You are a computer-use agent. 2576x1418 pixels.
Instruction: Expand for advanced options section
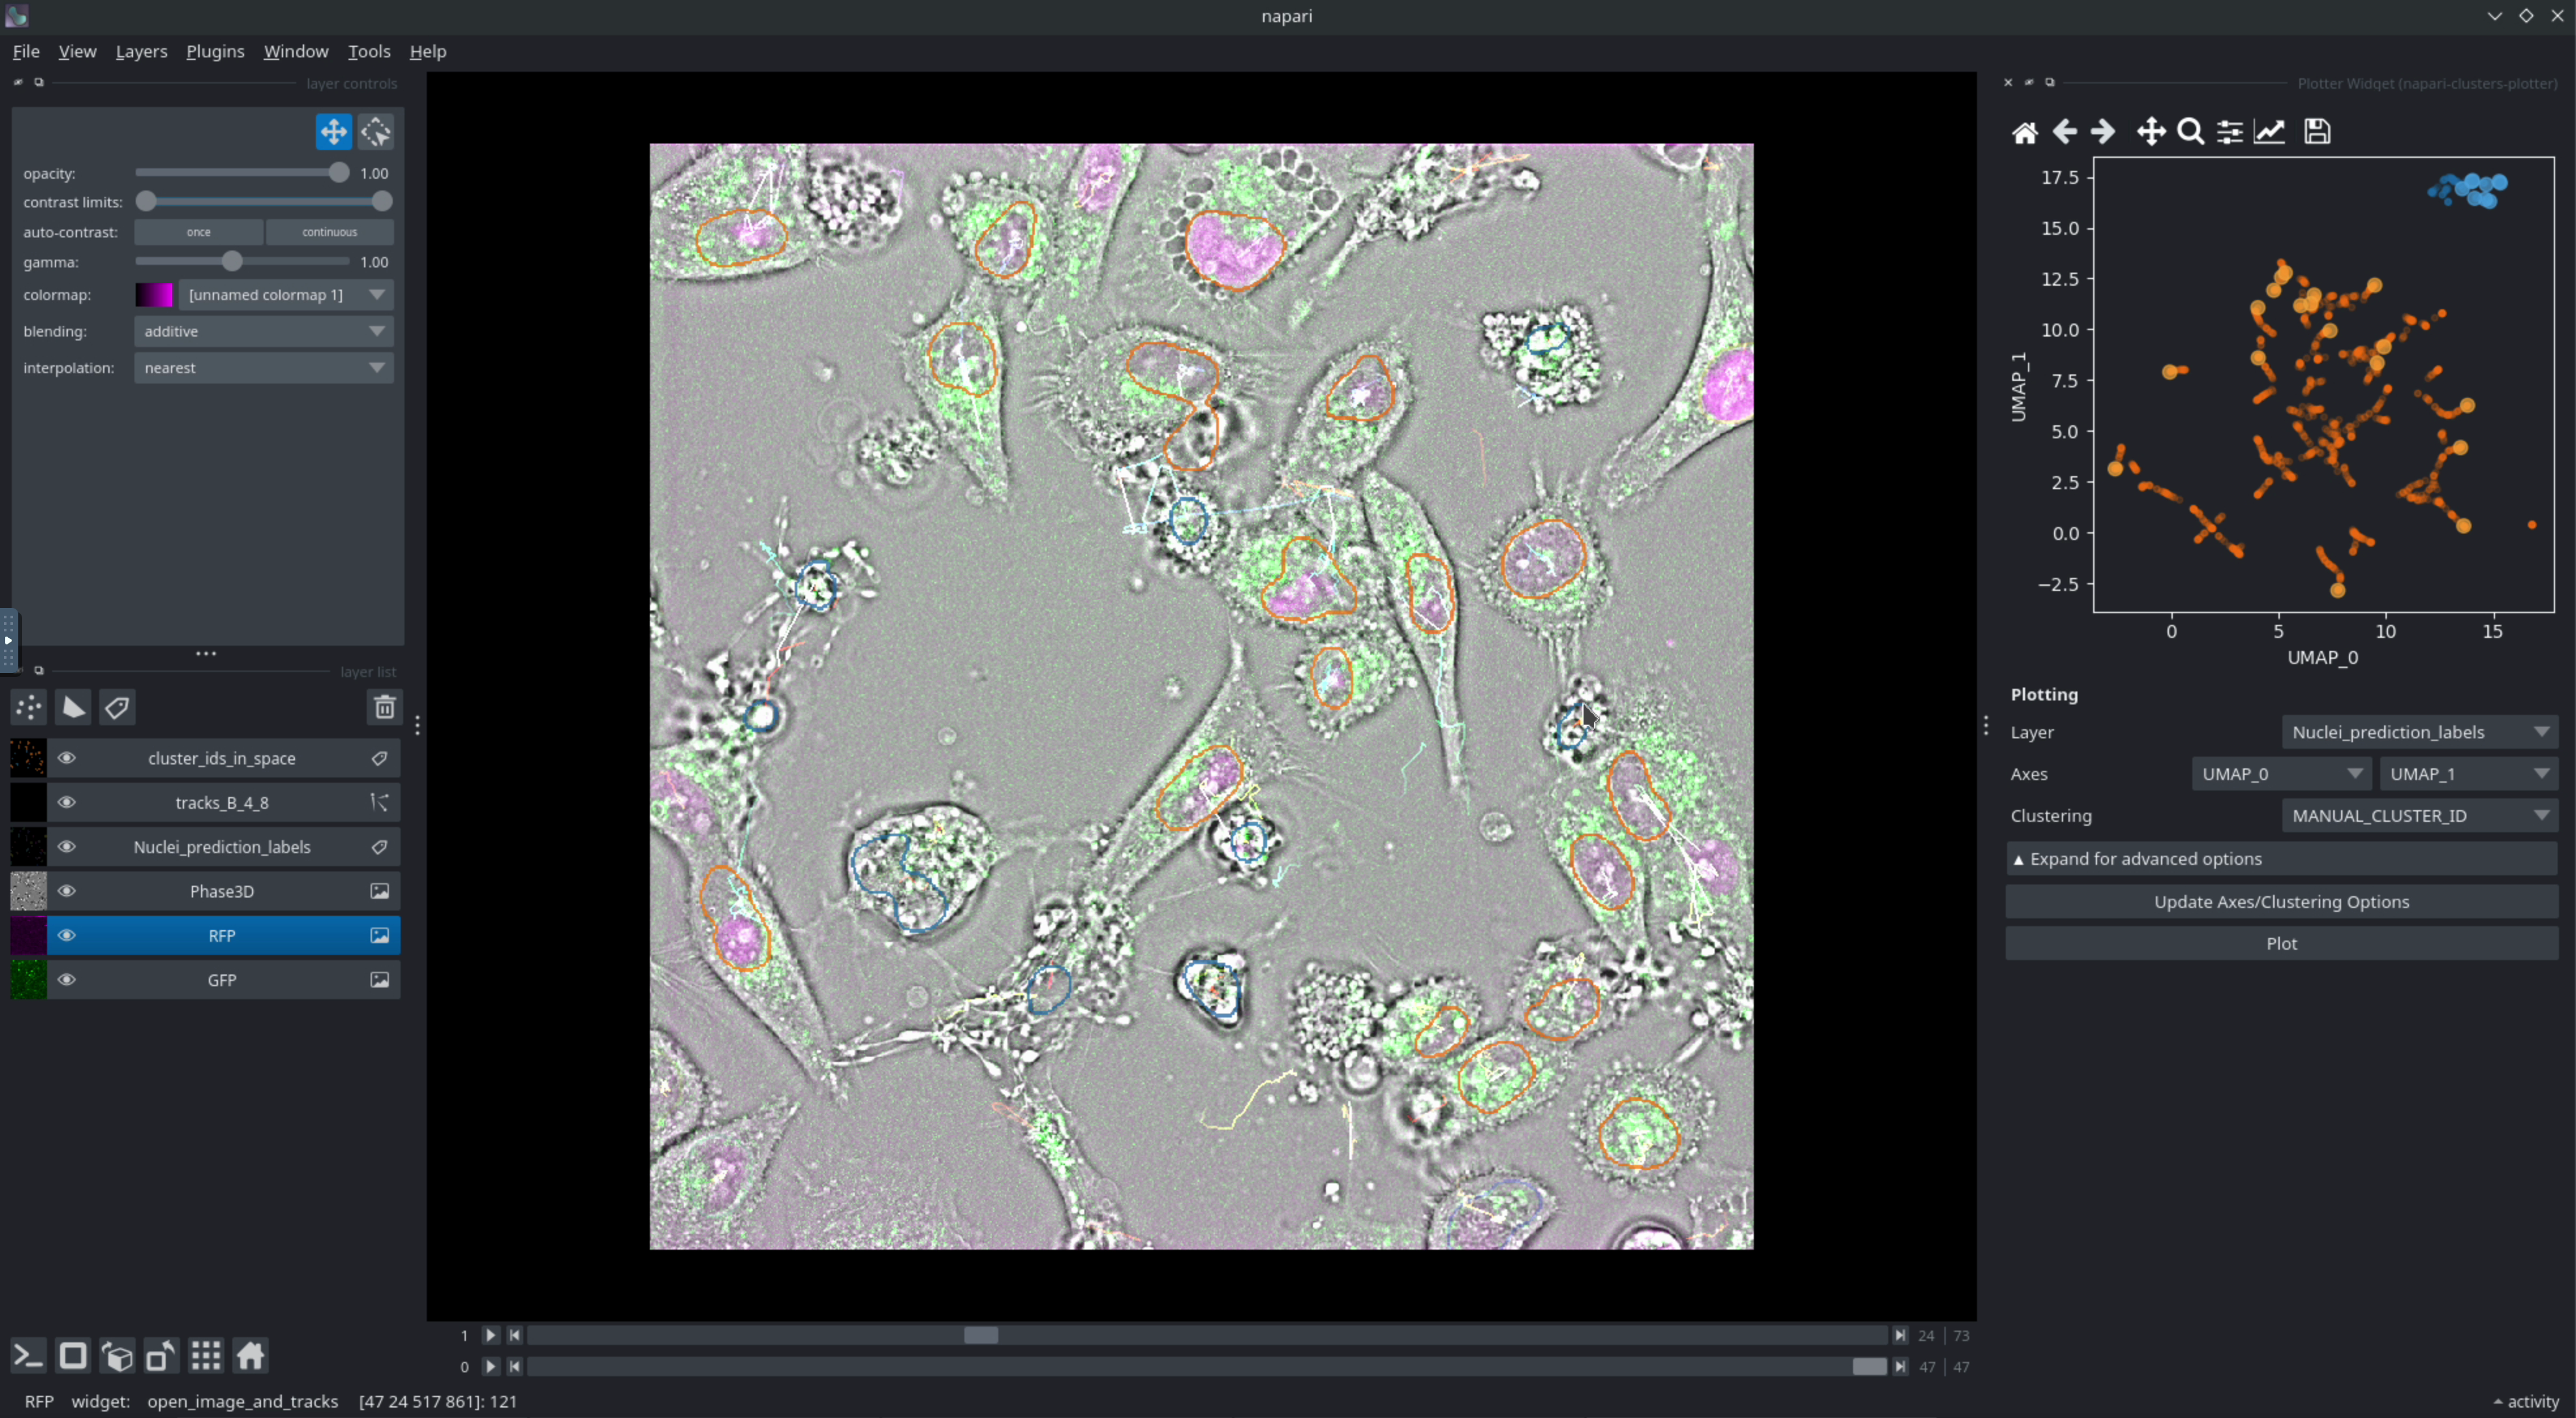click(x=2281, y=859)
